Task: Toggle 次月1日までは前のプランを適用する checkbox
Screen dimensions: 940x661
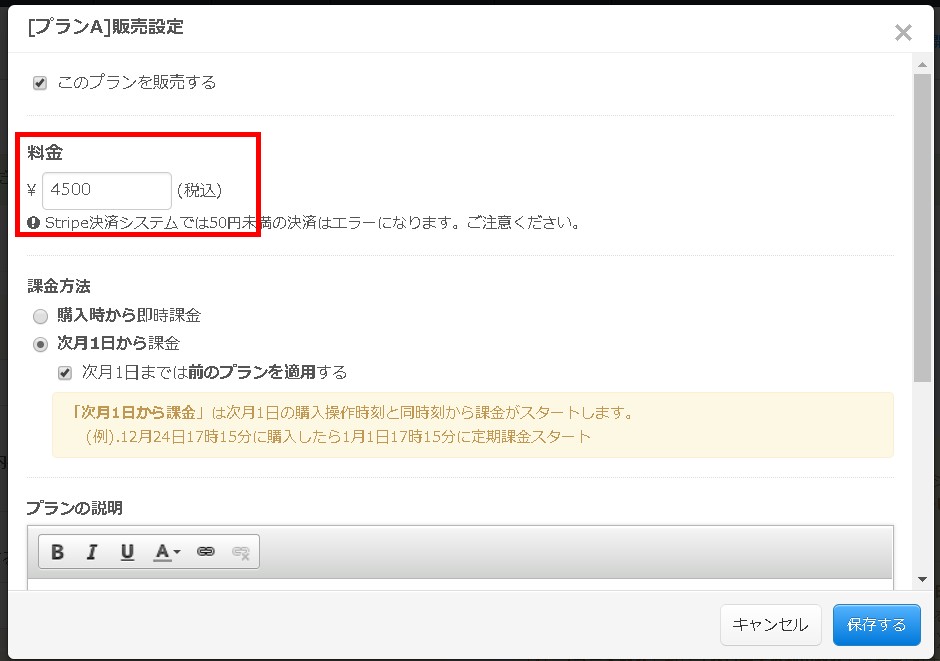Action: (65, 373)
